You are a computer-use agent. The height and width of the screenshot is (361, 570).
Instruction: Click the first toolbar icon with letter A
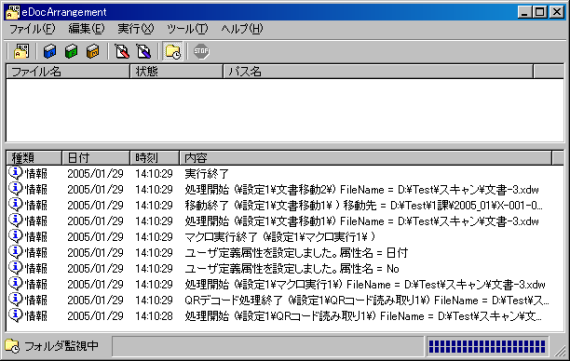(21, 51)
